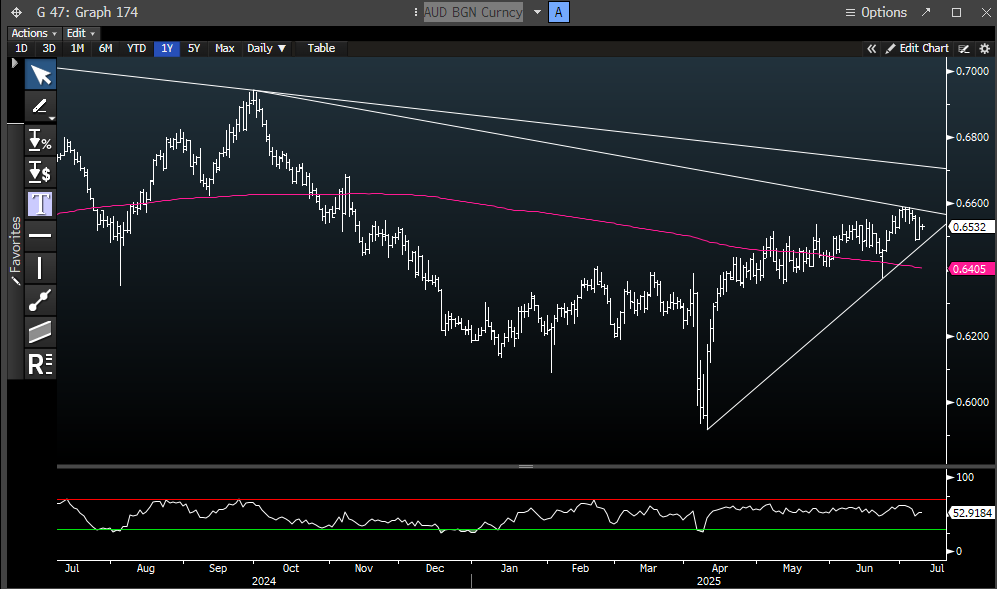This screenshot has width=997, height=589.
Task: Click the move window crosshair icon
Action: point(17,12)
